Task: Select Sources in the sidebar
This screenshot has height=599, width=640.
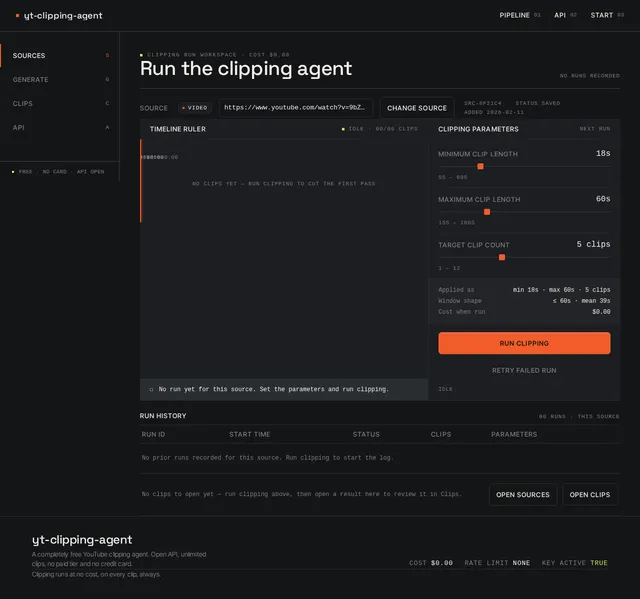Action: pos(60,55)
